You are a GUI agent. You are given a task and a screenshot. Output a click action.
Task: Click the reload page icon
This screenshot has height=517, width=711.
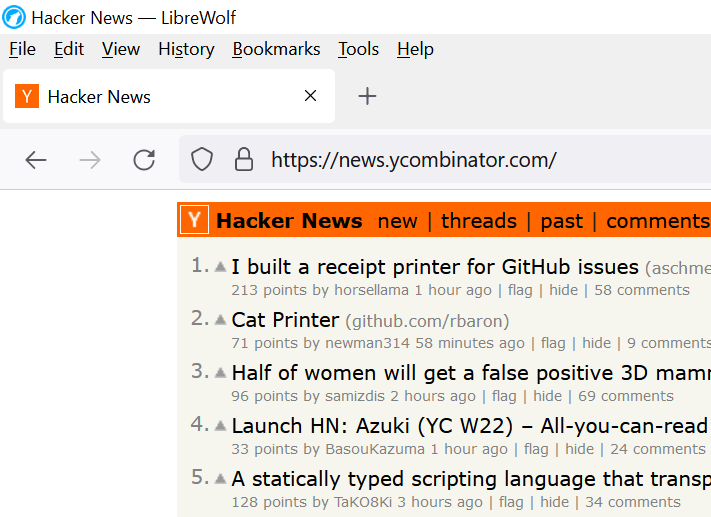click(x=144, y=160)
